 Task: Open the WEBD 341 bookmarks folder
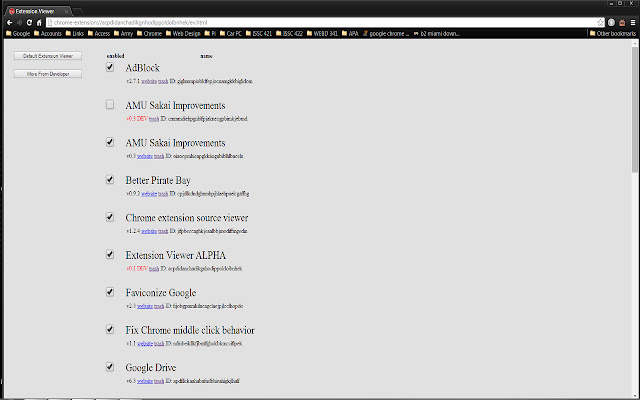click(322, 33)
